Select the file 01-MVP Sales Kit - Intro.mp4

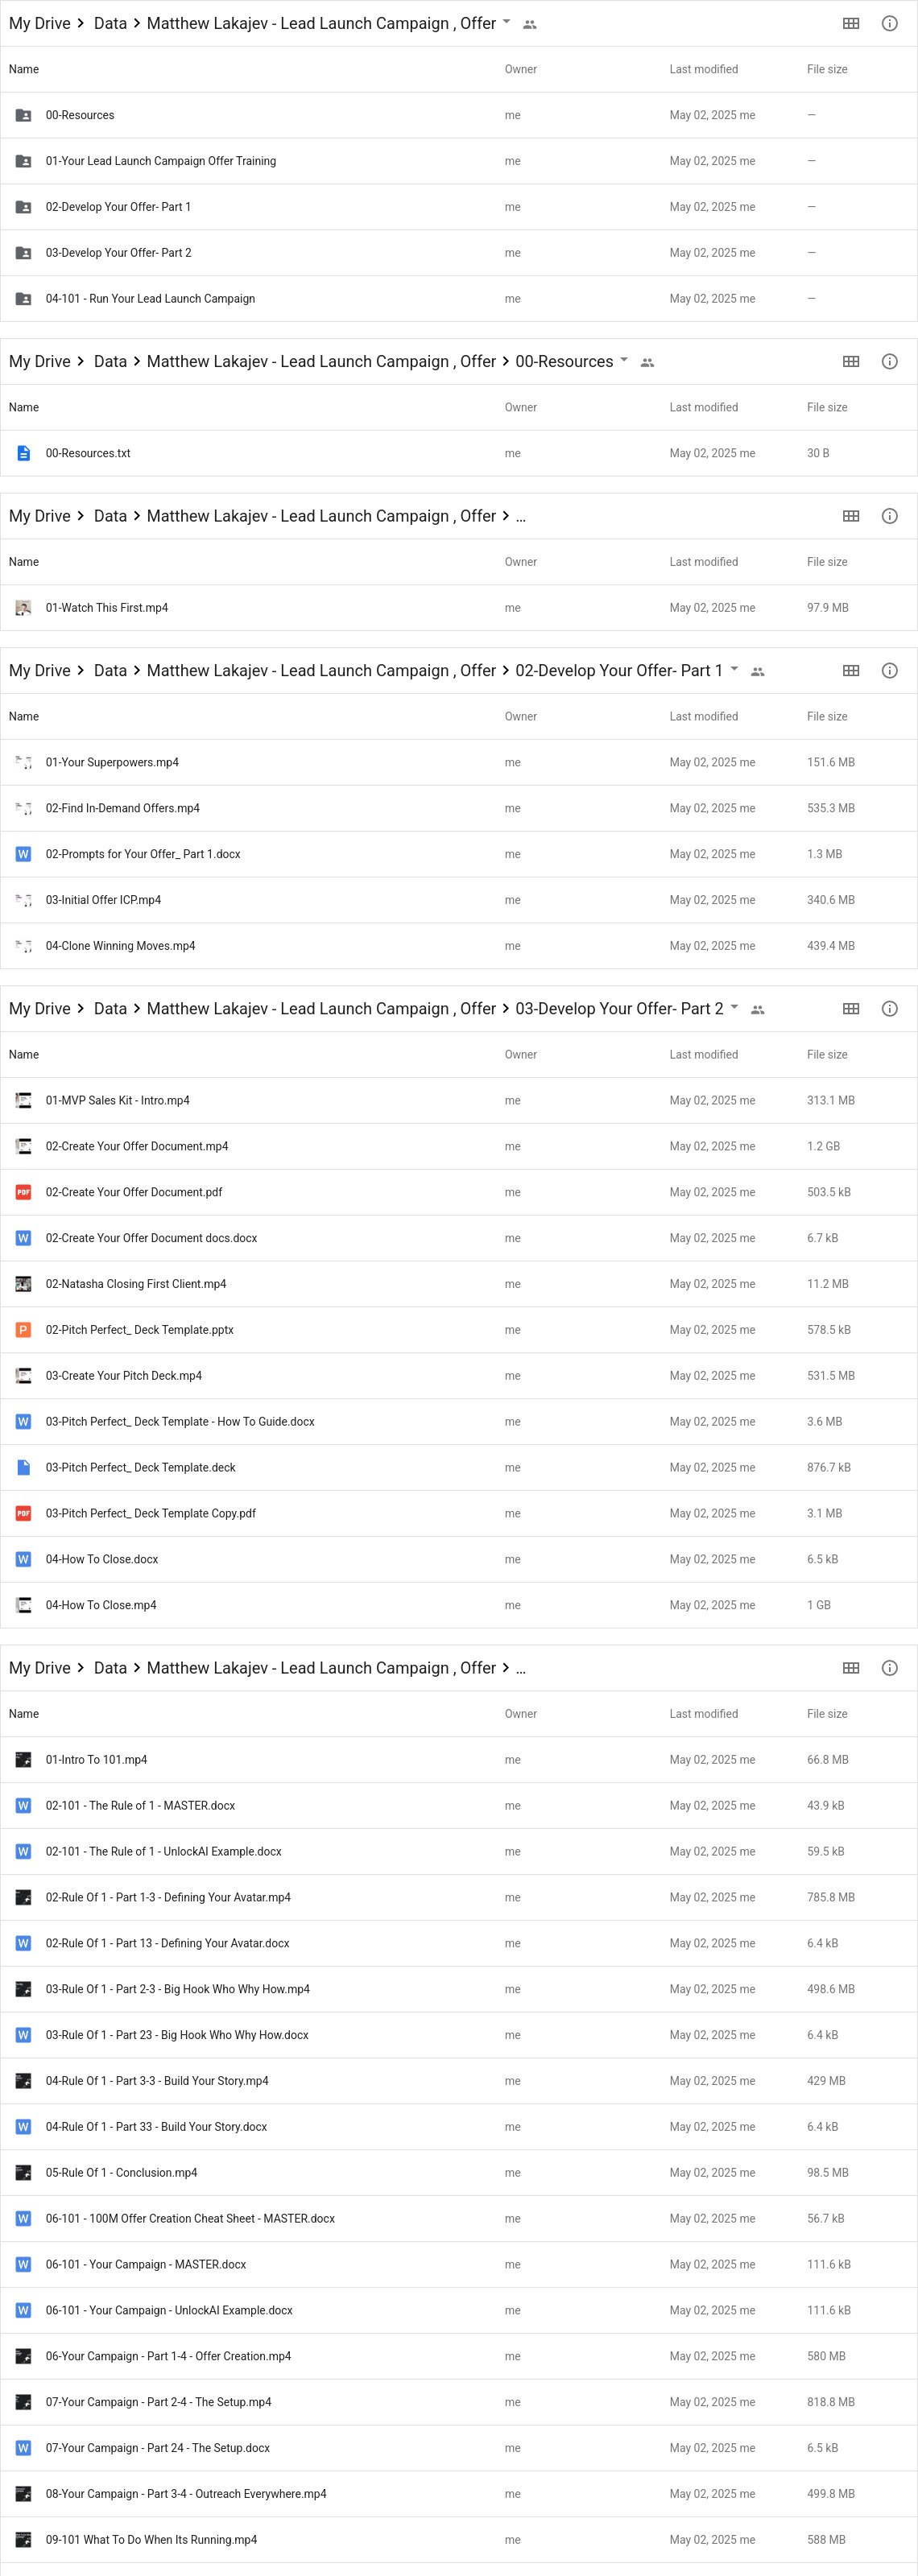(459, 1100)
